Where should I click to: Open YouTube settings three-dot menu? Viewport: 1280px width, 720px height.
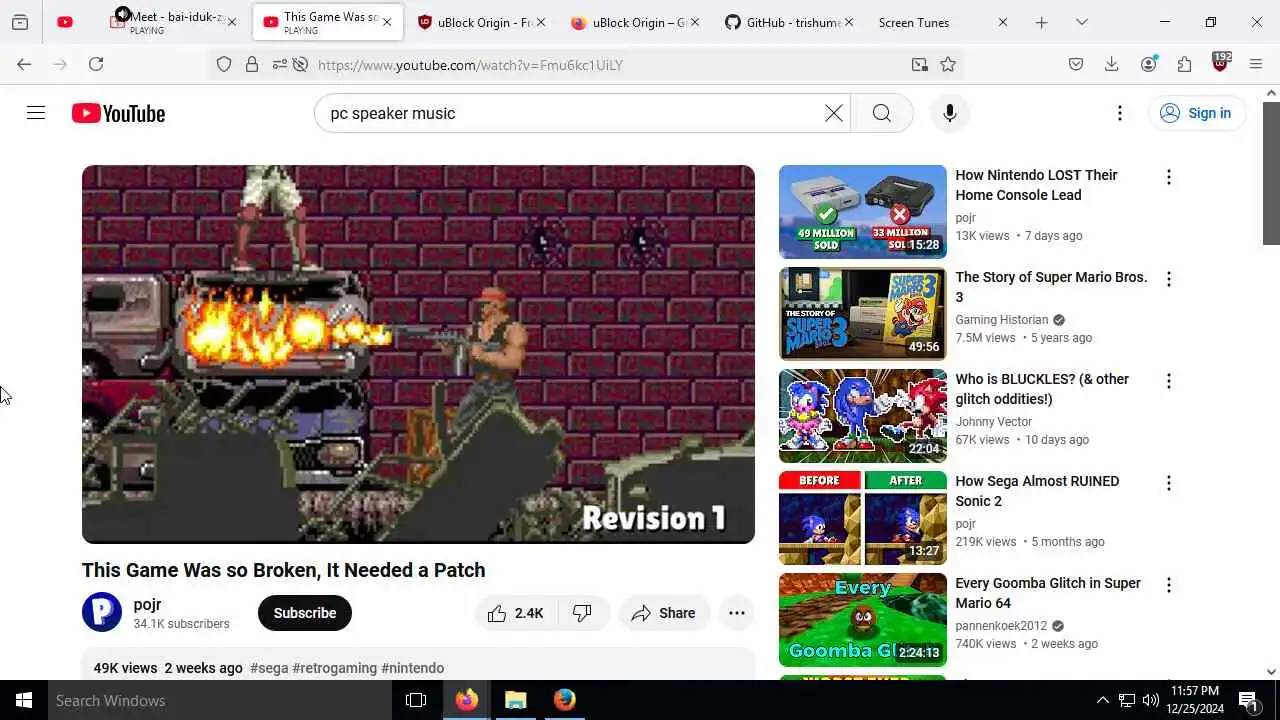click(x=1120, y=113)
